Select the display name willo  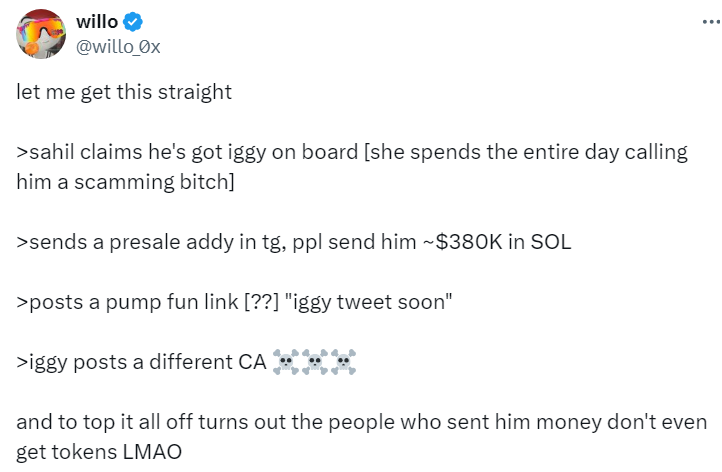(x=97, y=22)
